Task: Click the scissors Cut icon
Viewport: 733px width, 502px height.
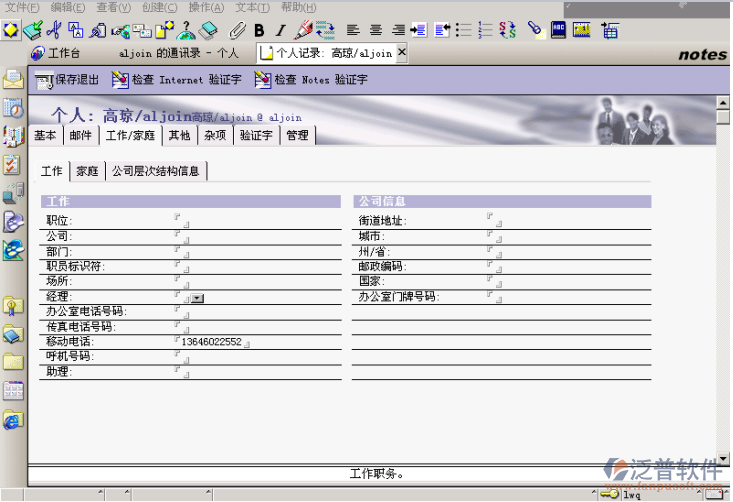Action: (x=55, y=30)
